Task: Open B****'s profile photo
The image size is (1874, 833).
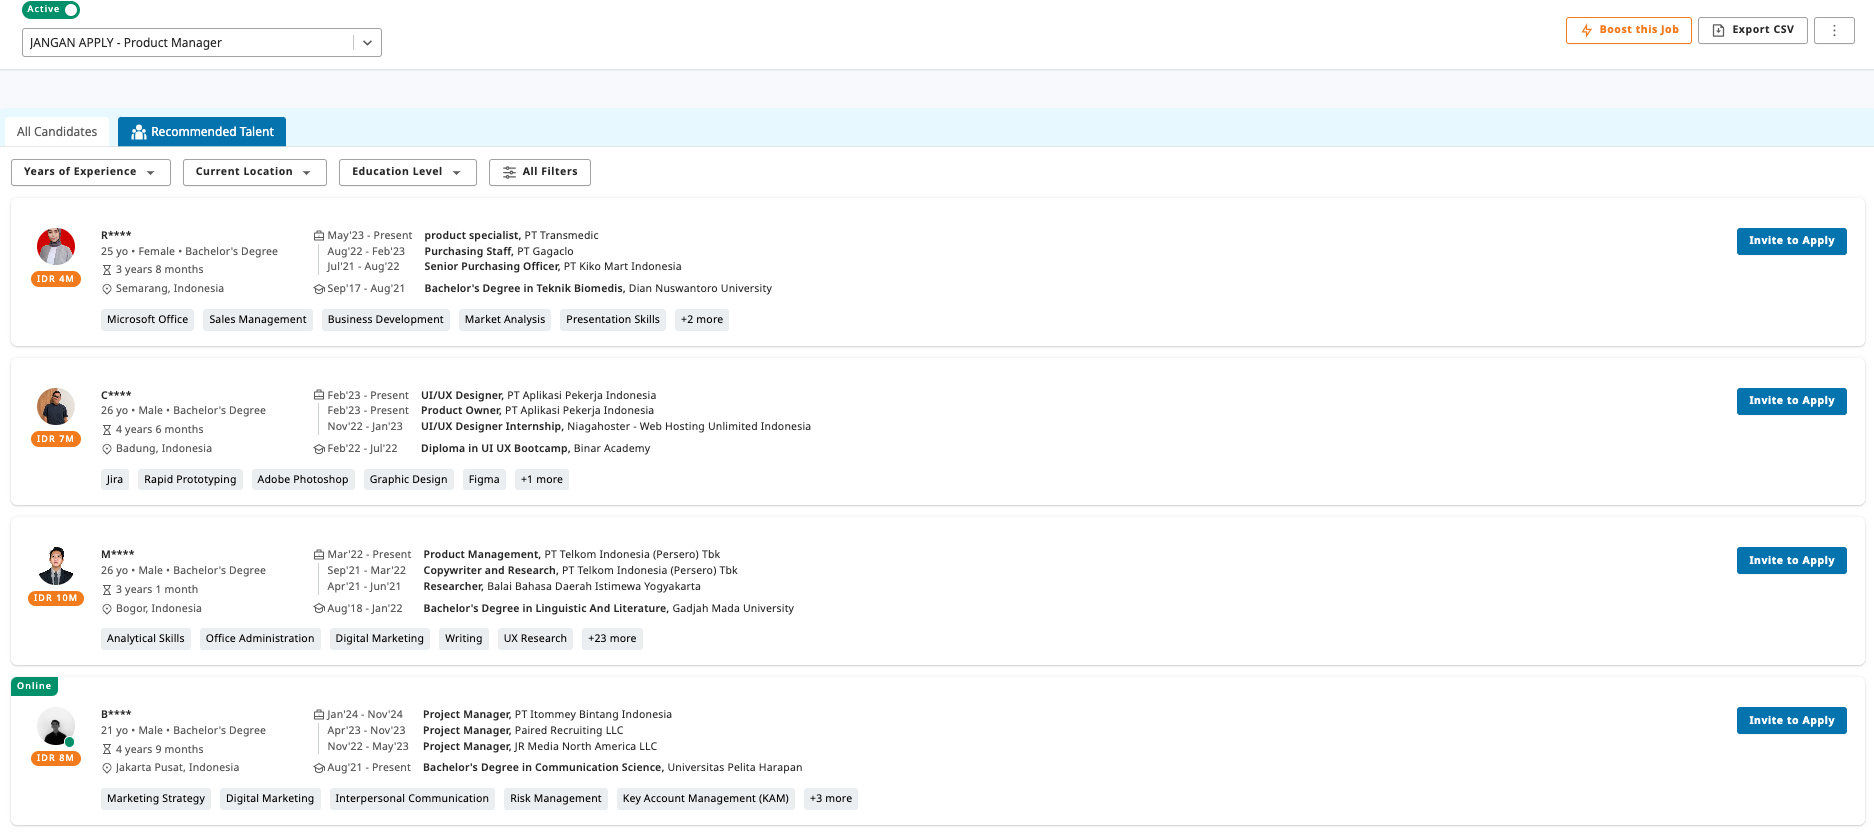Action: [x=56, y=726]
